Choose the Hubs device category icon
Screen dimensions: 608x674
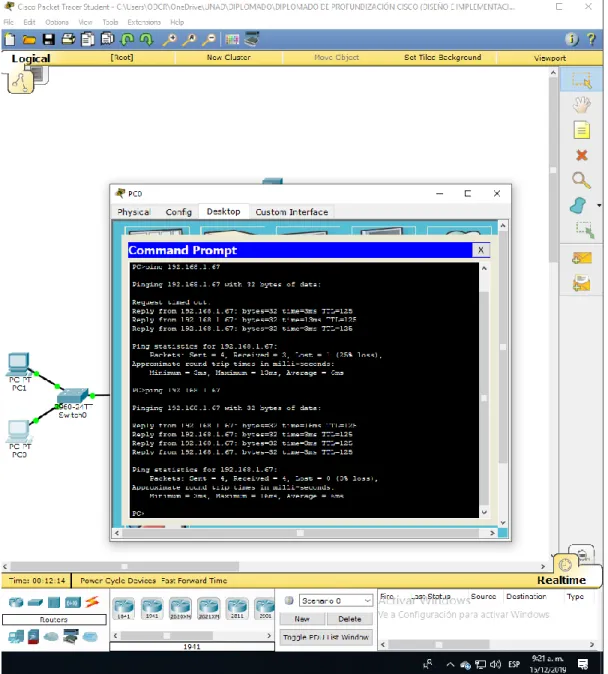point(54,602)
